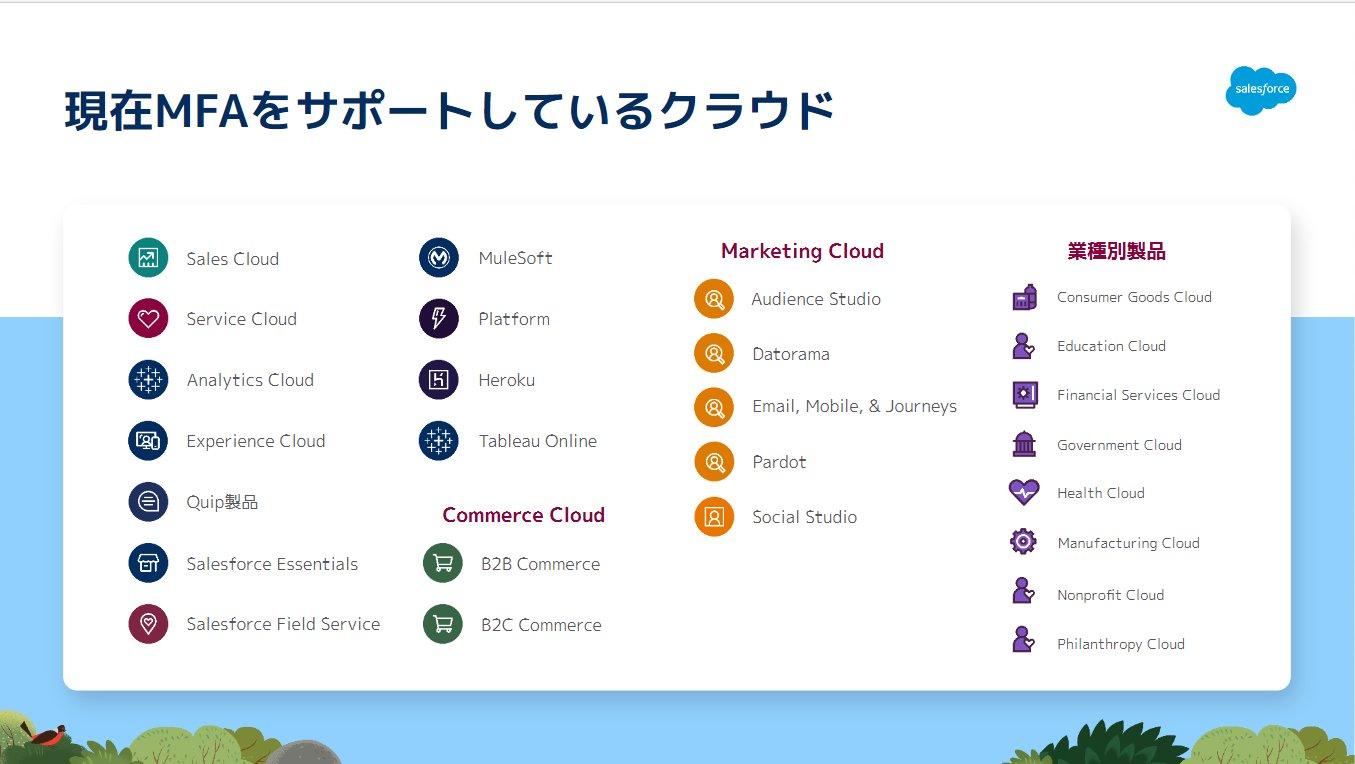
Task: Click the Service Cloud heart icon
Action: coord(148,319)
